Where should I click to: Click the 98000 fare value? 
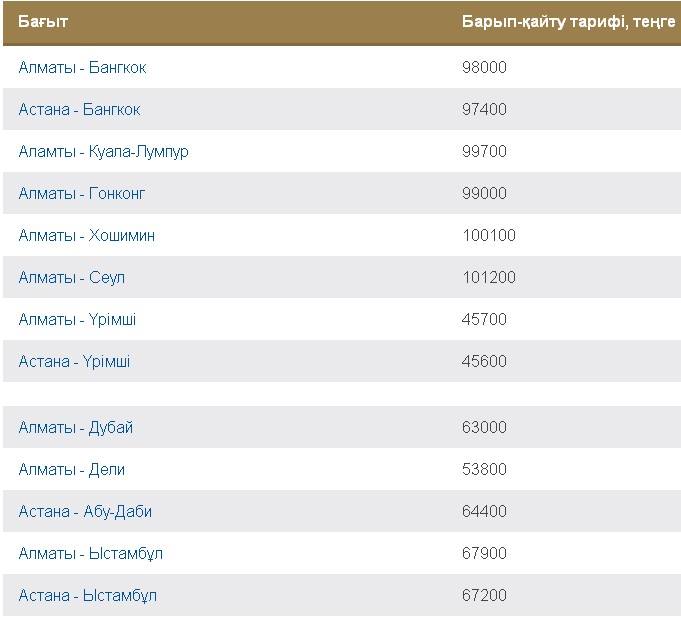pyautogui.click(x=484, y=68)
